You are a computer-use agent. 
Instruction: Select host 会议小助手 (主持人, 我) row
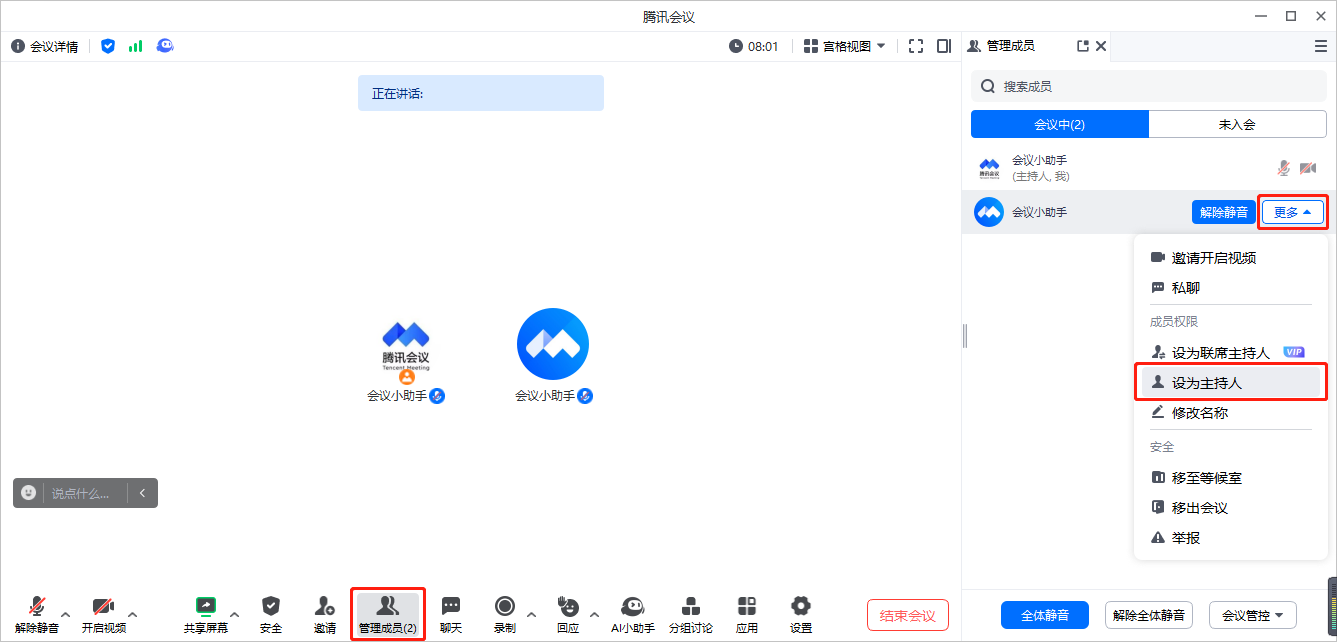tap(1149, 168)
